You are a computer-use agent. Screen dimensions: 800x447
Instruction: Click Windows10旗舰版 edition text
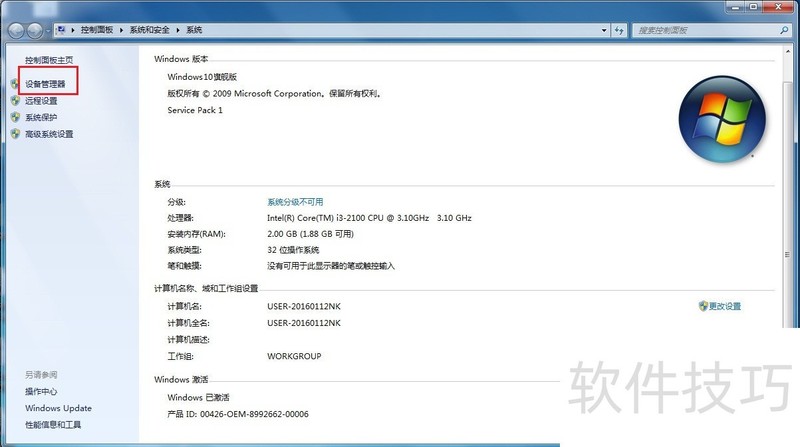[202, 77]
